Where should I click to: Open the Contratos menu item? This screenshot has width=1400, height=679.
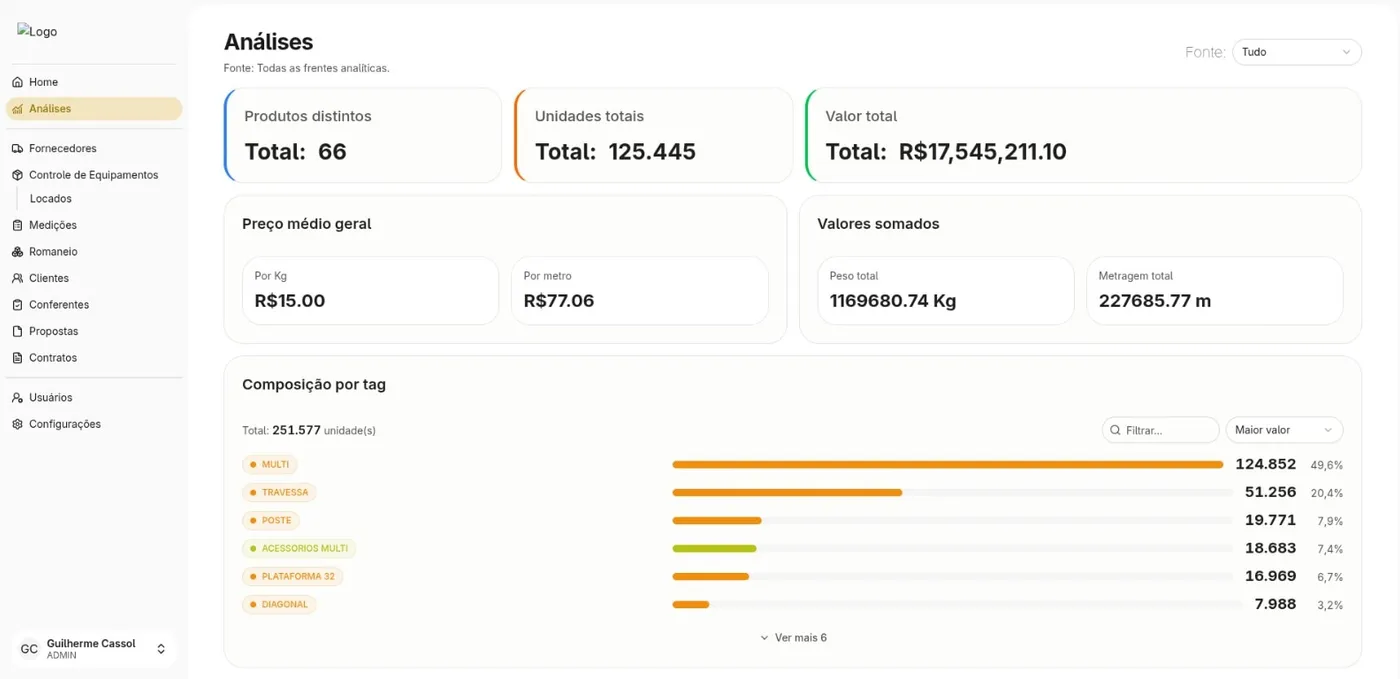point(53,358)
